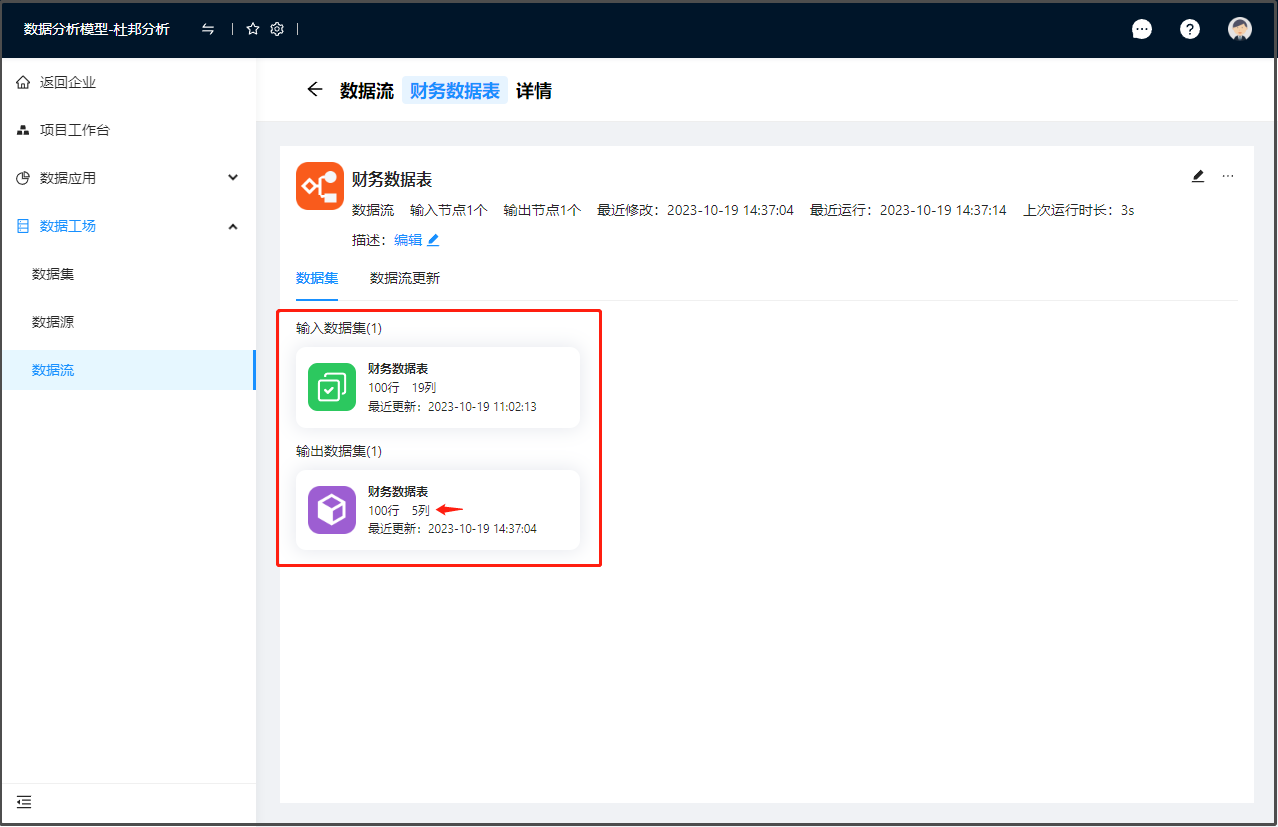1278x827 pixels.
Task: Open the chat messages icon
Action: tap(1141, 29)
